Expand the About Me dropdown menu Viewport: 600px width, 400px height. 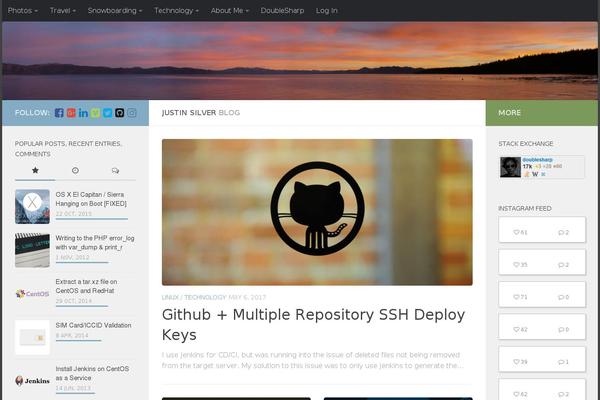[230, 11]
